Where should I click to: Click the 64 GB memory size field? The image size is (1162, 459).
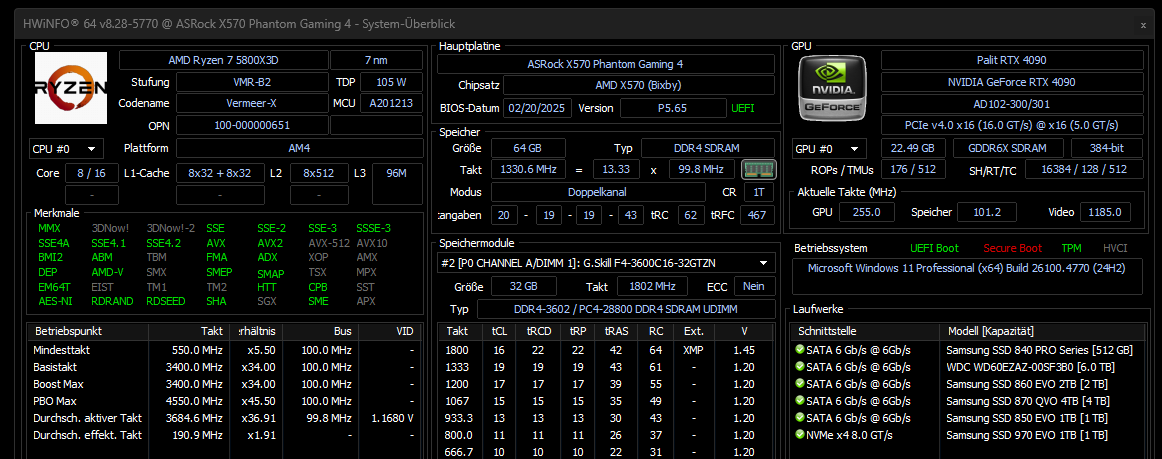point(528,148)
